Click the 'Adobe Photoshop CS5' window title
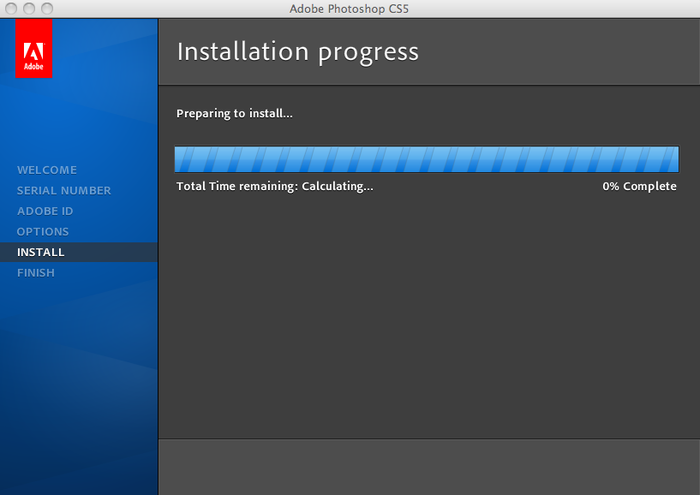 pos(349,9)
